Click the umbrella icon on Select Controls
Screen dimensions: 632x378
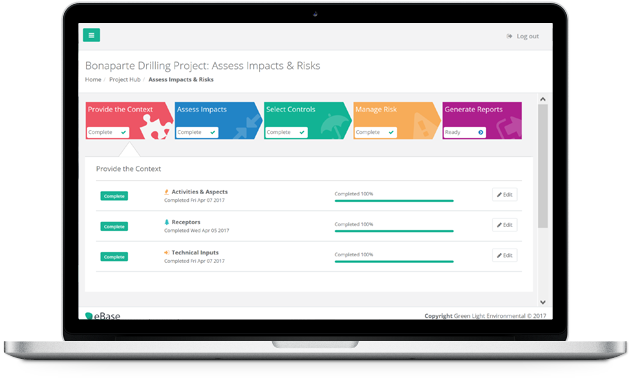[x=335, y=127]
